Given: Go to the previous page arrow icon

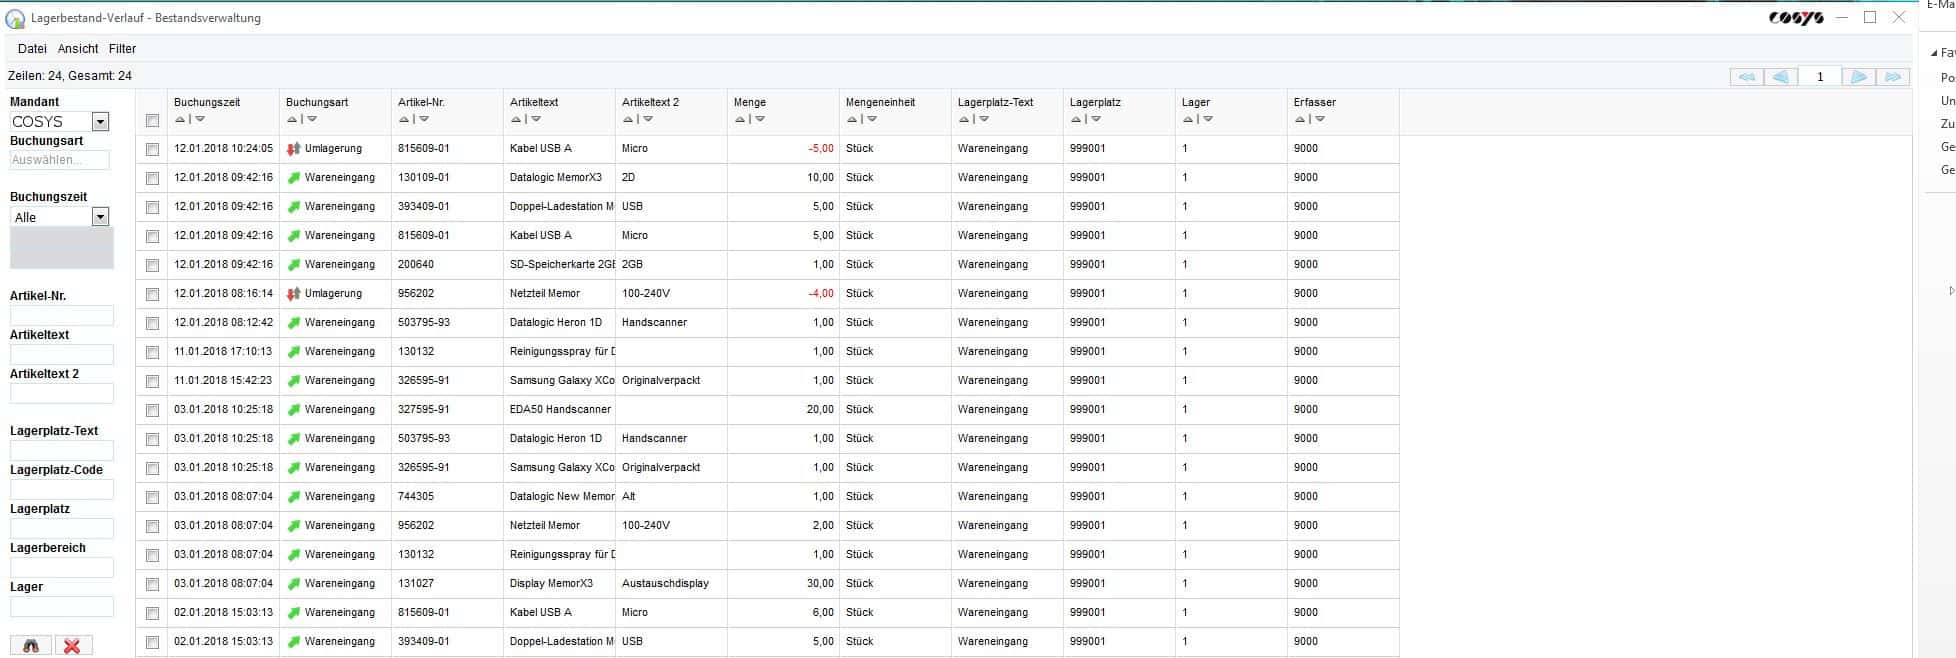Looking at the screenshot, I should 1781,77.
